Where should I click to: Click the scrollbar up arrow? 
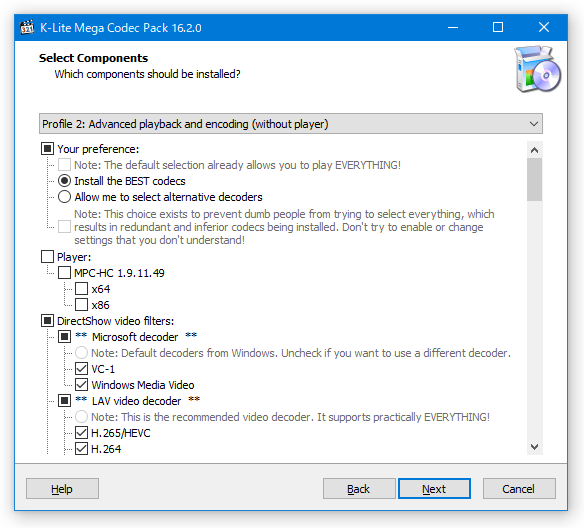coord(534,150)
